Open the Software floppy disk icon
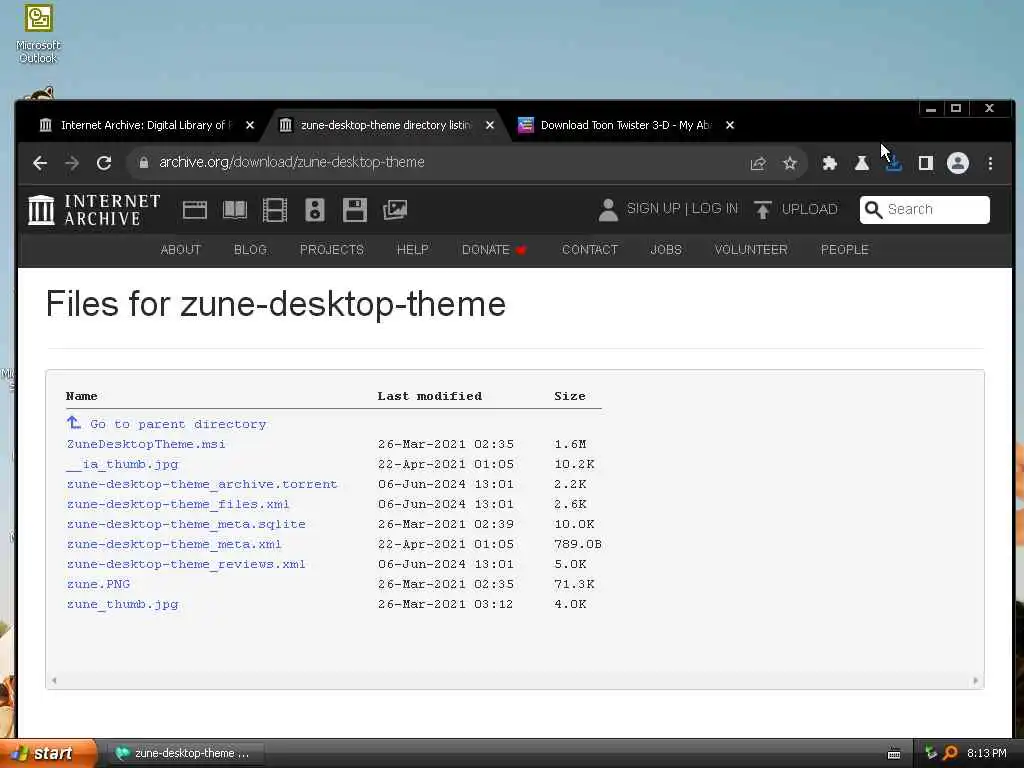The image size is (1024, 768). (355, 210)
